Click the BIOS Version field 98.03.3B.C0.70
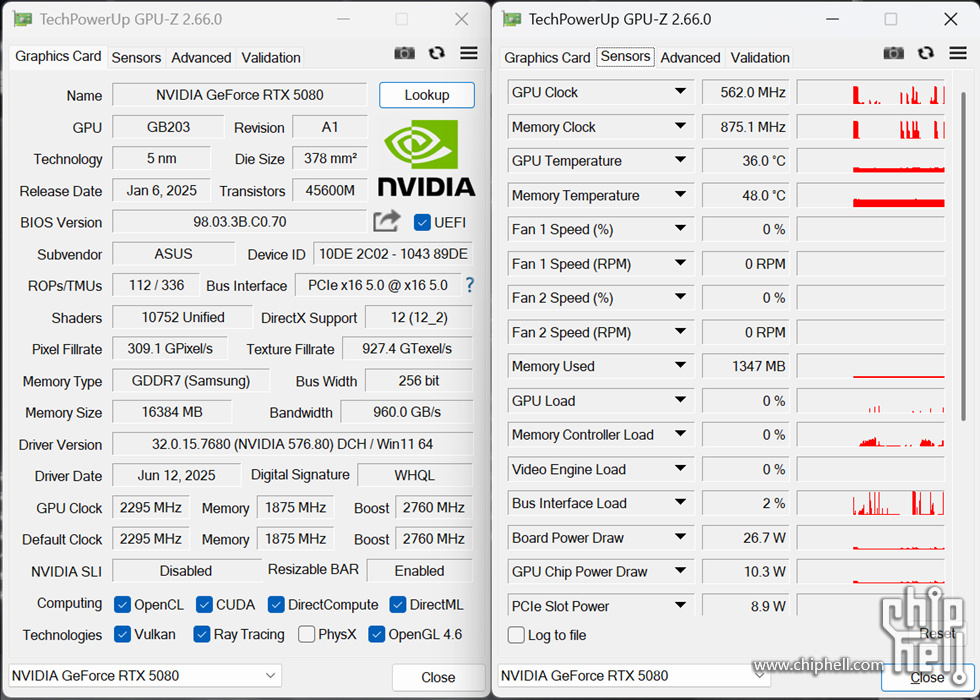Image resolution: width=980 pixels, height=700 pixels. pyautogui.click(x=239, y=222)
